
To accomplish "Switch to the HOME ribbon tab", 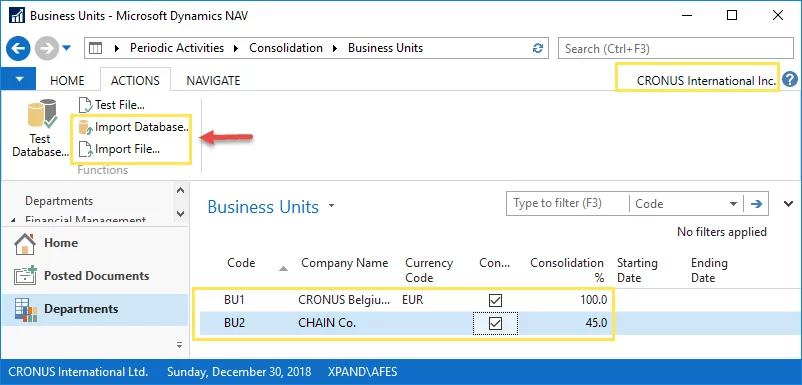I will tap(67, 80).
